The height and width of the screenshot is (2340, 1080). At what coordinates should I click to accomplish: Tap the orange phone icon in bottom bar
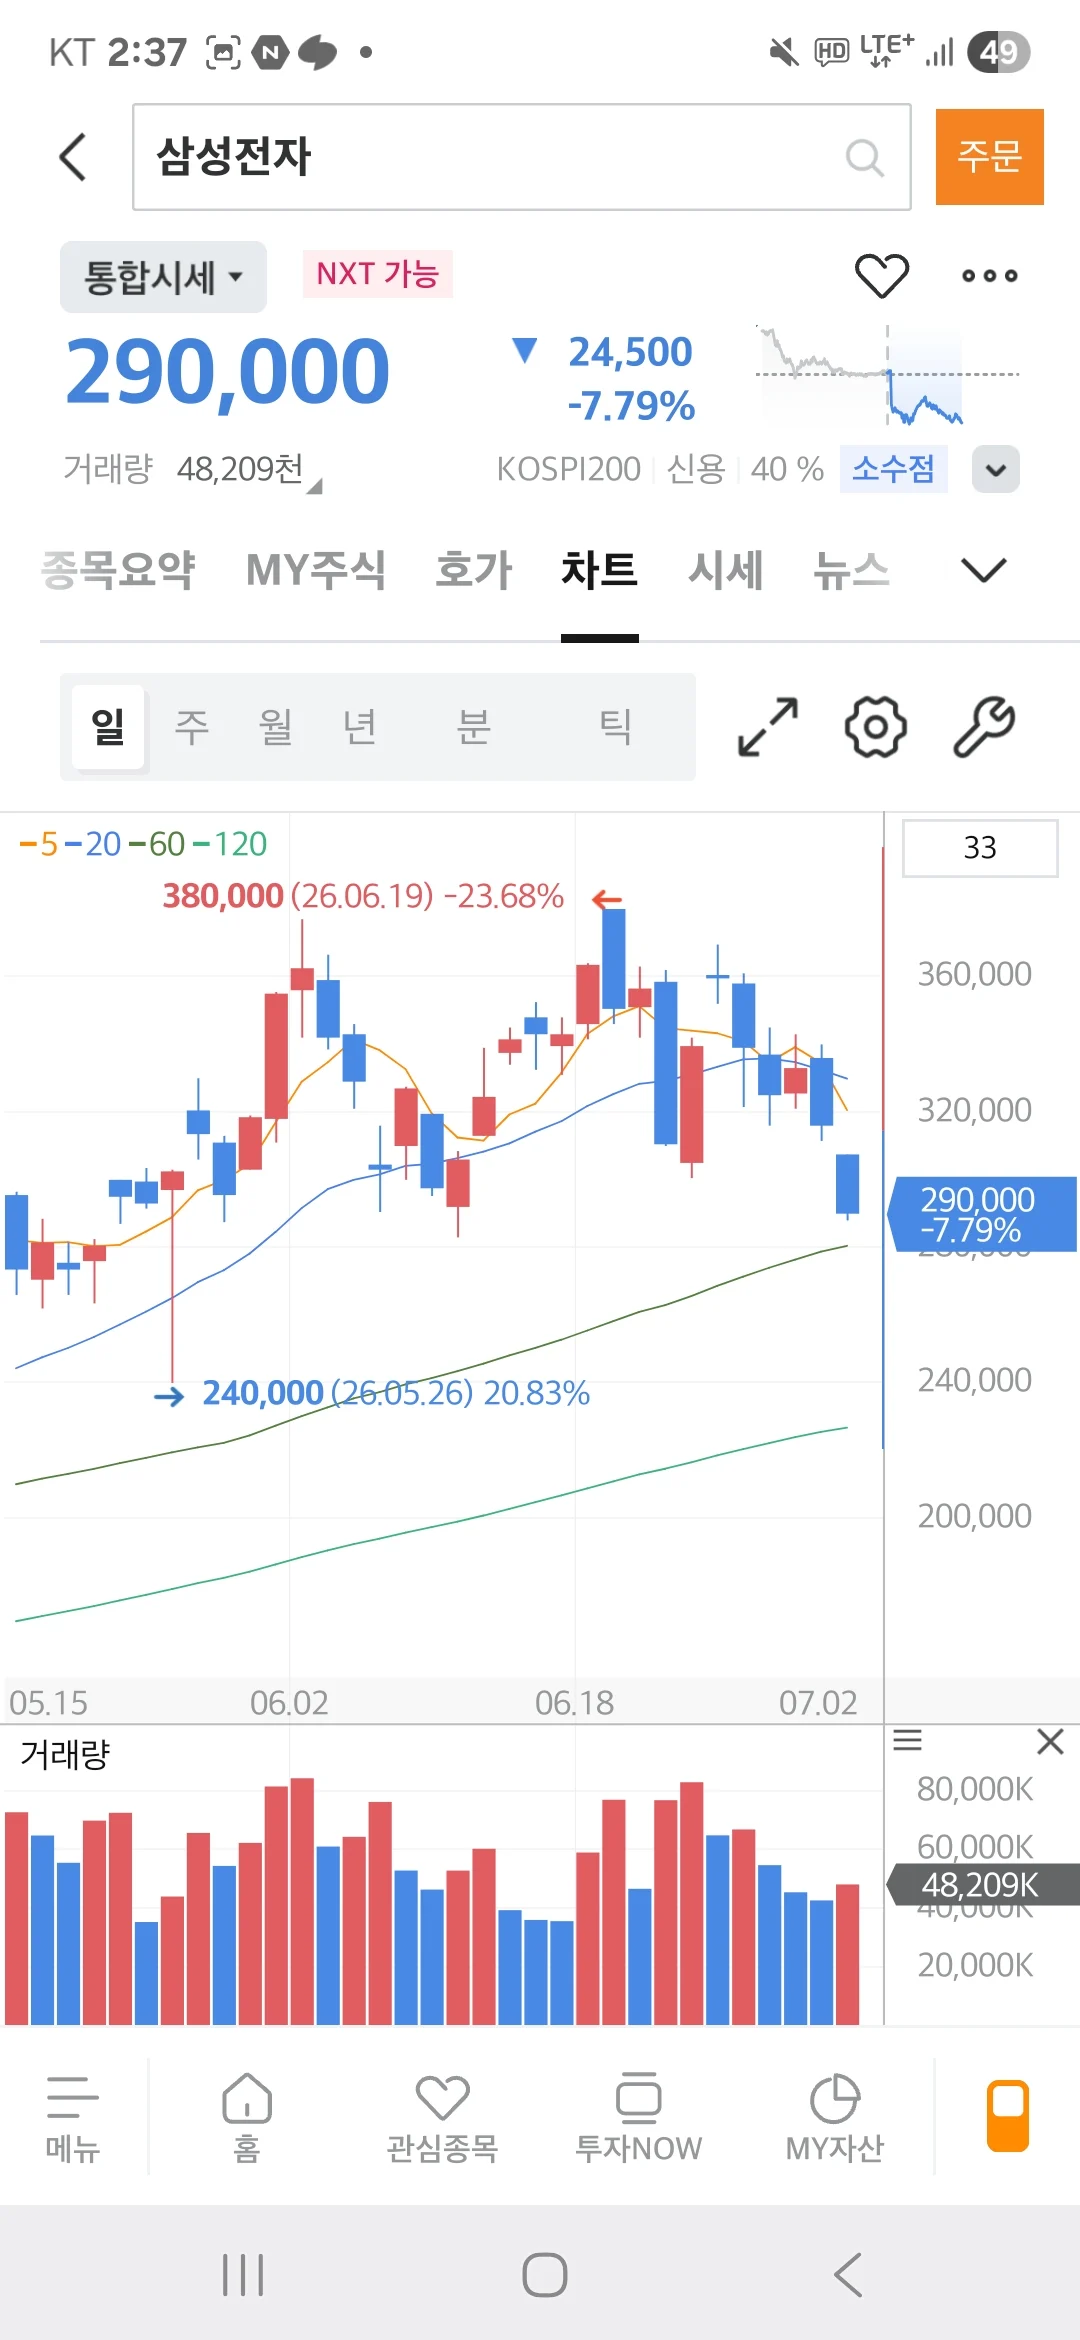[1008, 2115]
